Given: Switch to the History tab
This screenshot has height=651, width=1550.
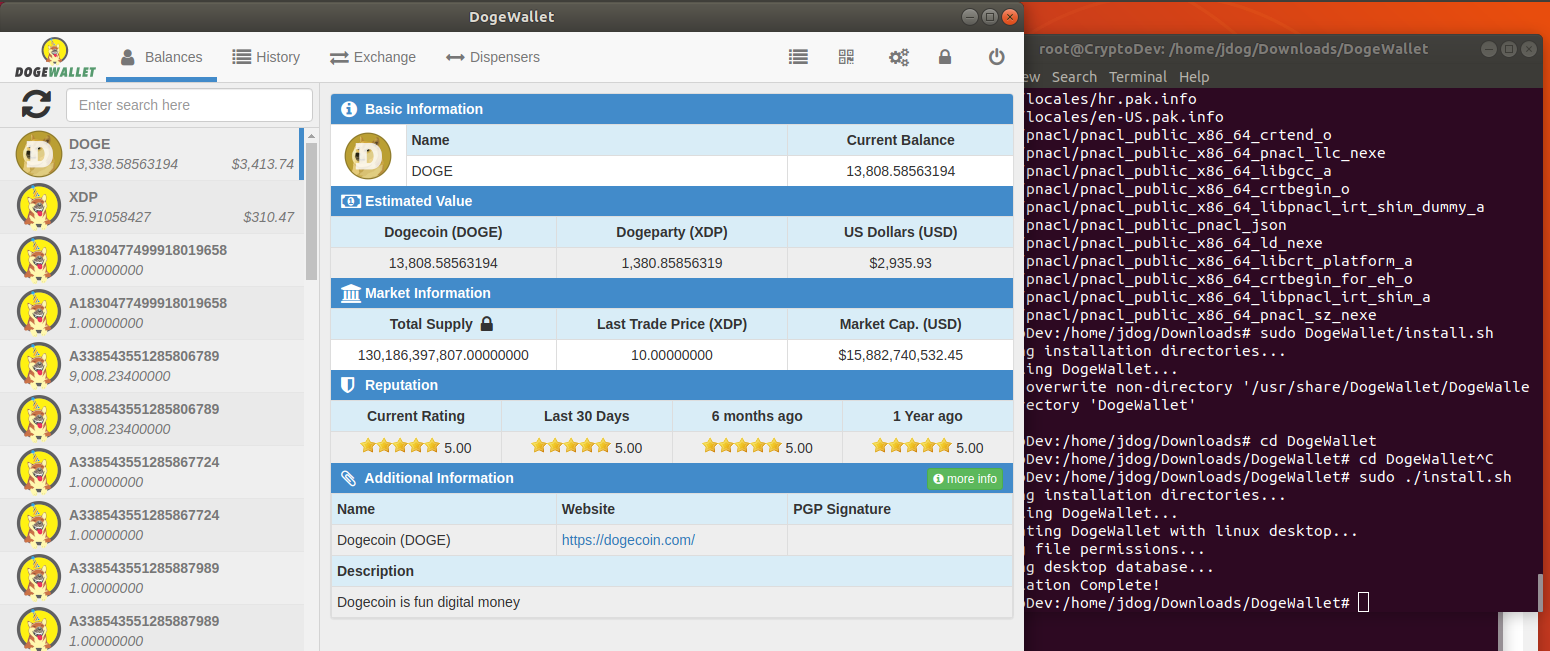Looking at the screenshot, I should [266, 57].
